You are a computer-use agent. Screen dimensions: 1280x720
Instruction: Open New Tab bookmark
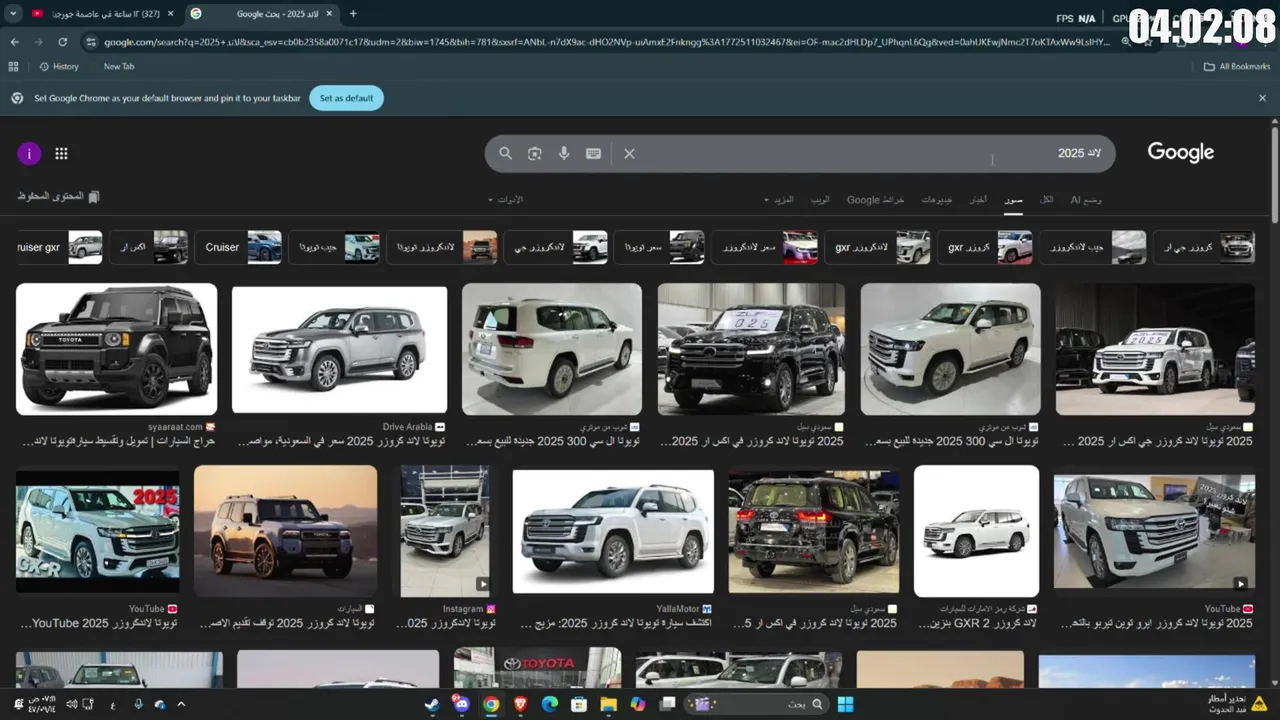pyautogui.click(x=119, y=66)
